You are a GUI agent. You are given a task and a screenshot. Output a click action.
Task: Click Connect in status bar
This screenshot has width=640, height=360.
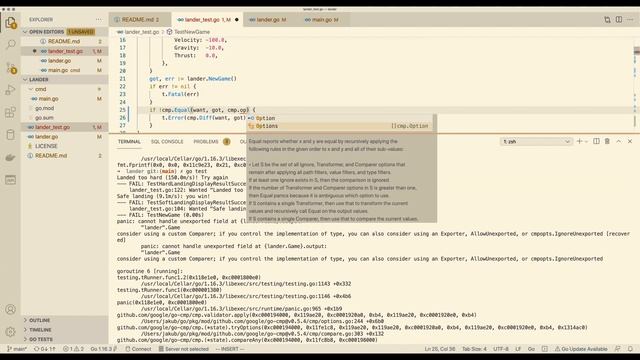138,349
